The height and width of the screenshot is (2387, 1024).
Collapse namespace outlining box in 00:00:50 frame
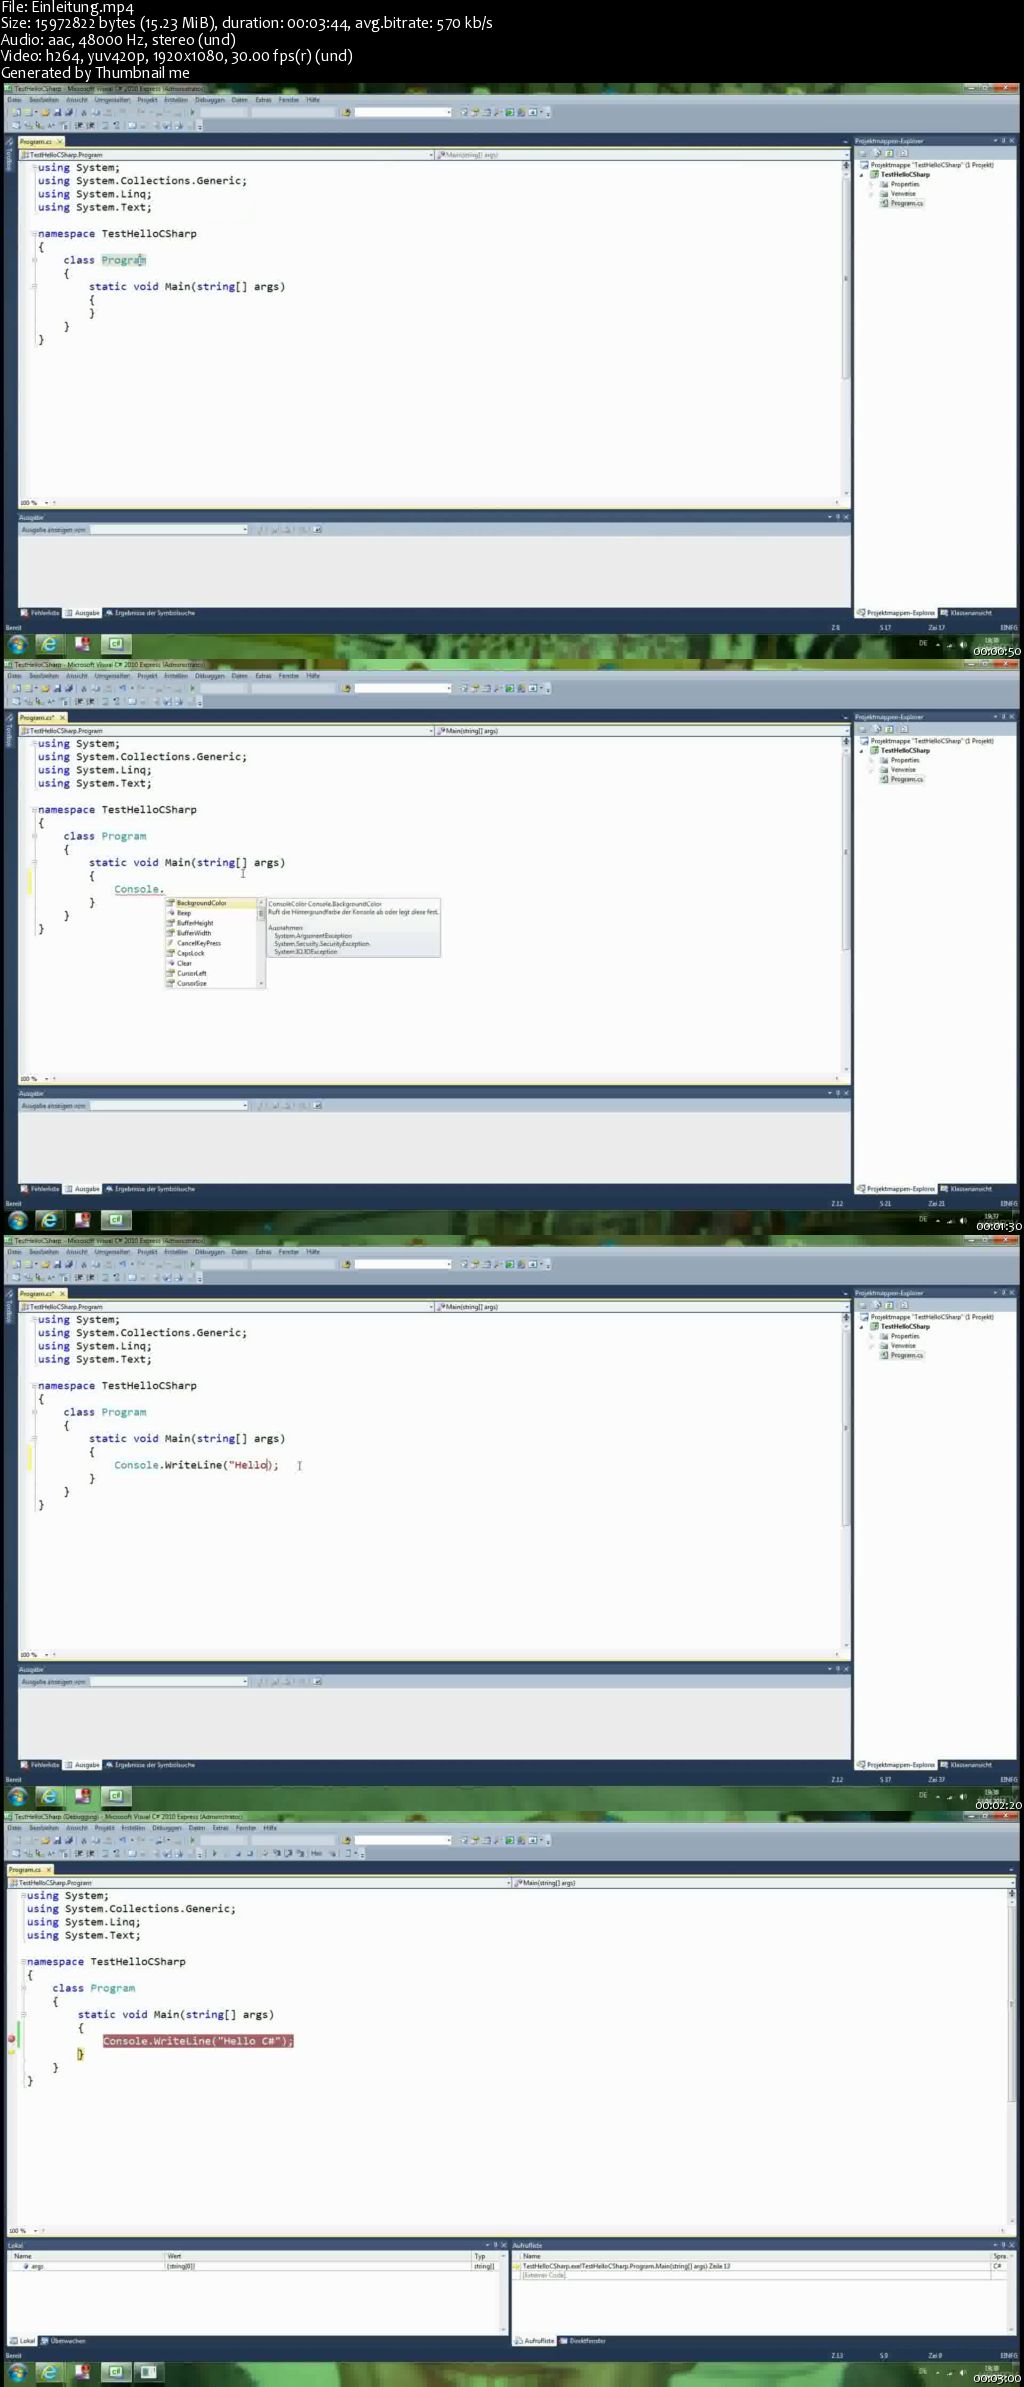pos(34,234)
